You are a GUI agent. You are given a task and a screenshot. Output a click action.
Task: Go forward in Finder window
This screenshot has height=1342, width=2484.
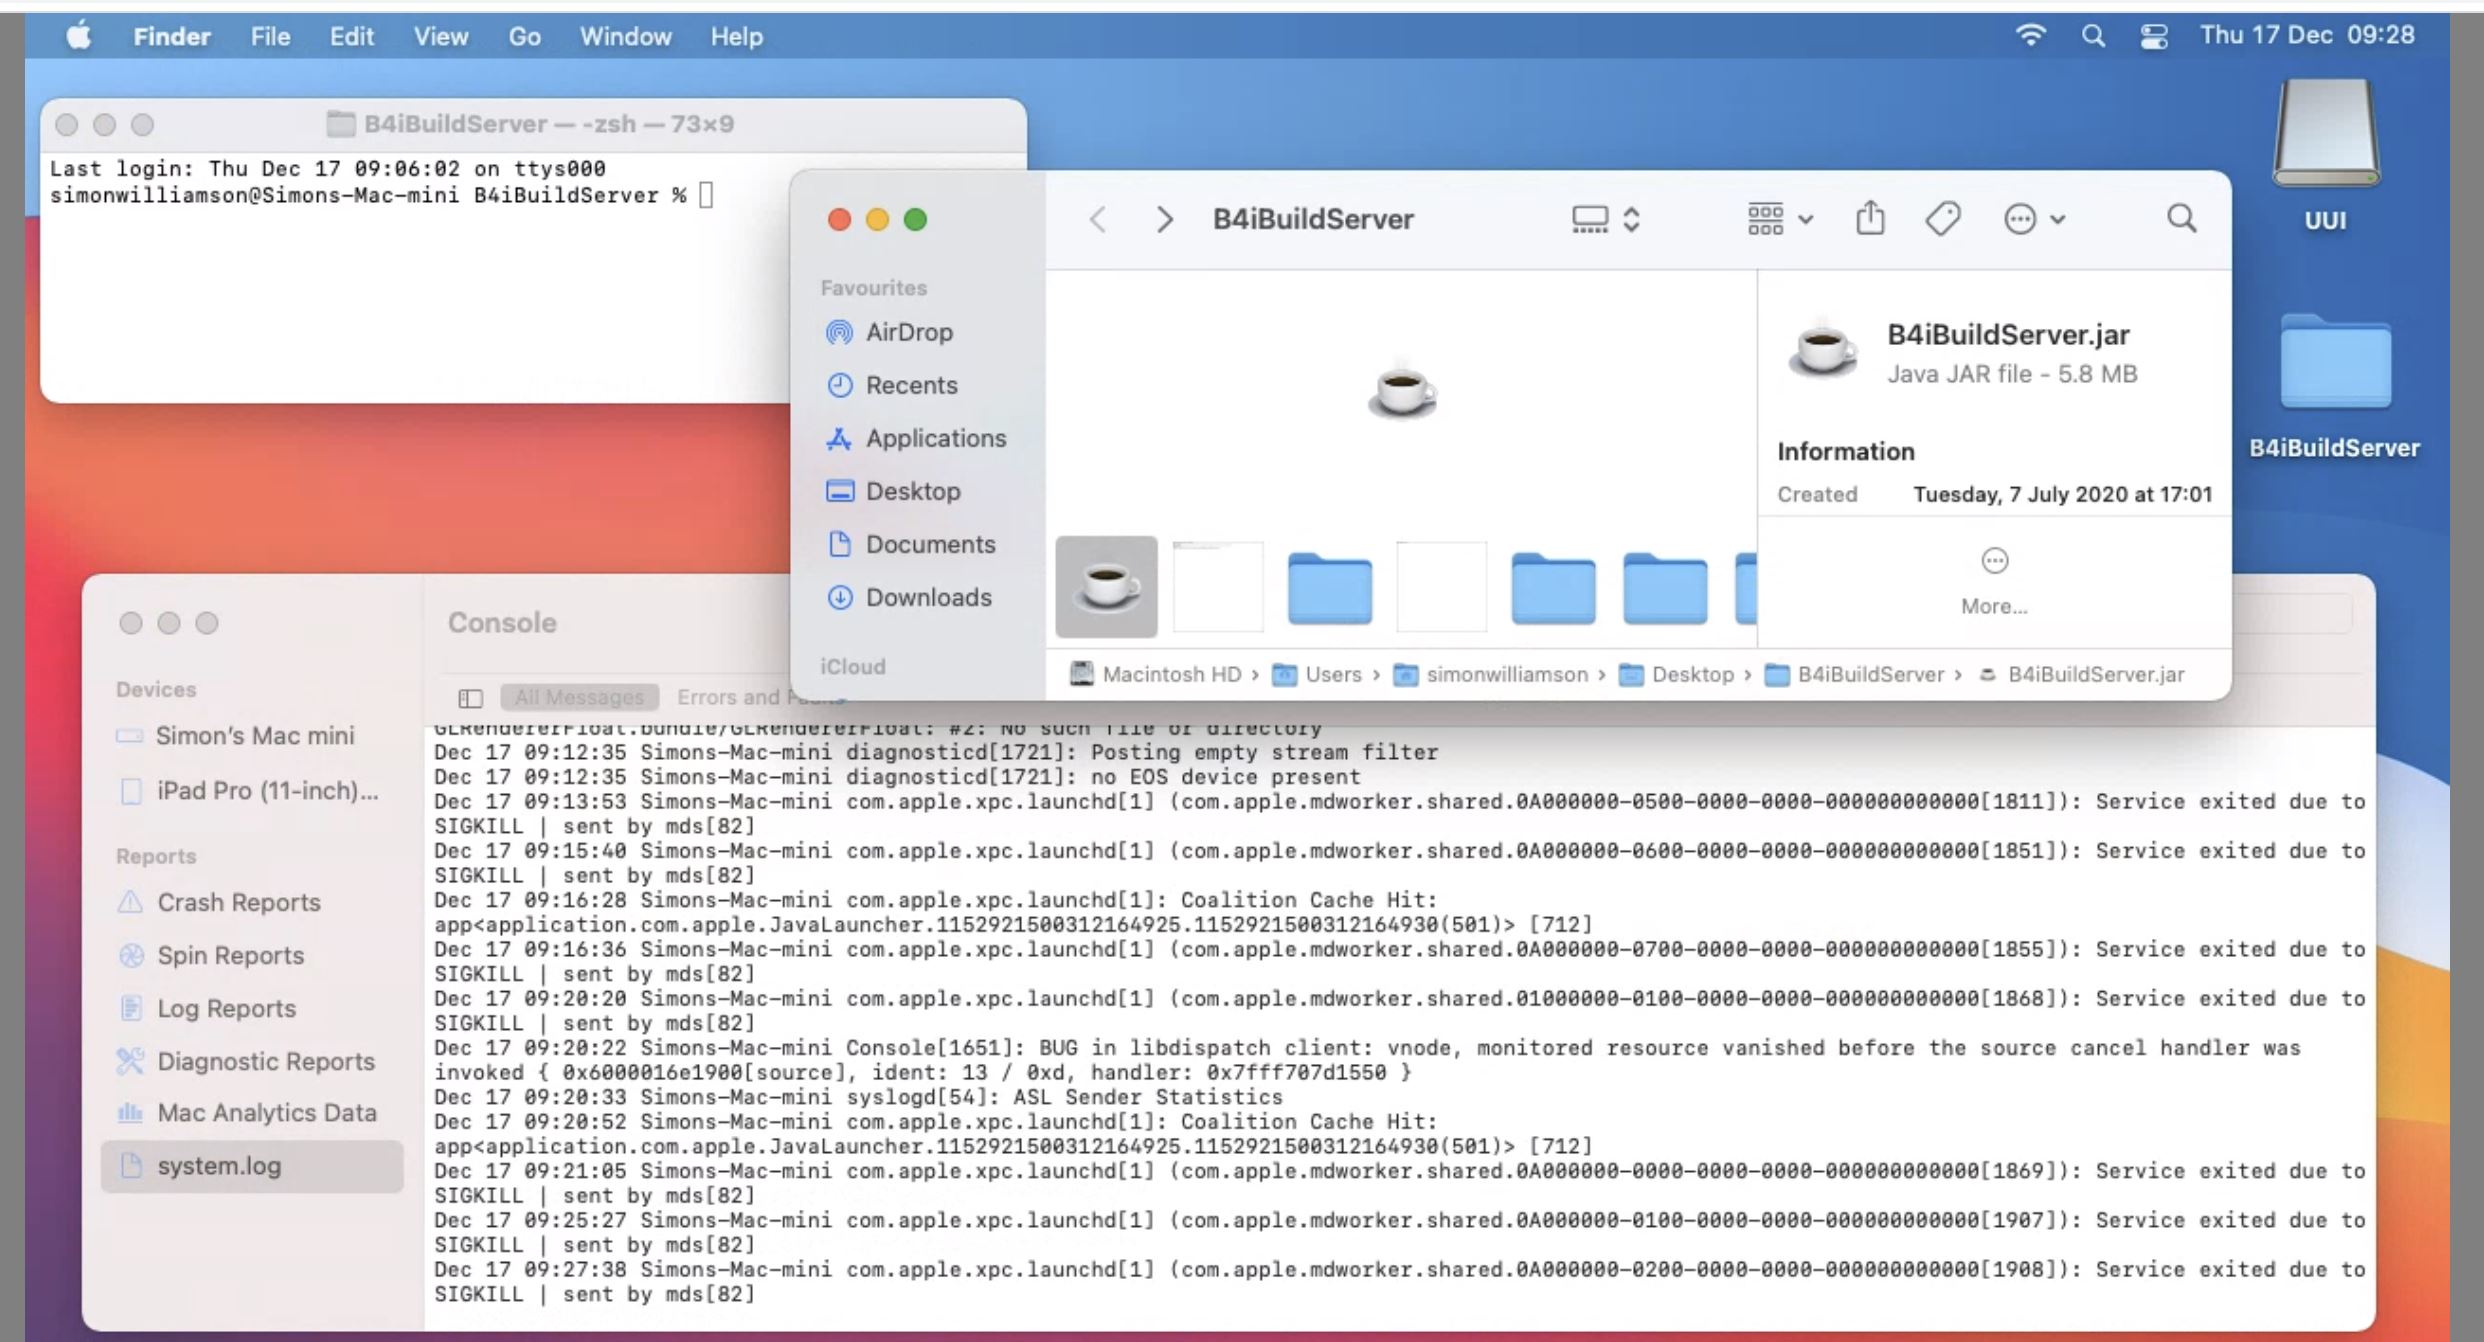[x=1164, y=219]
